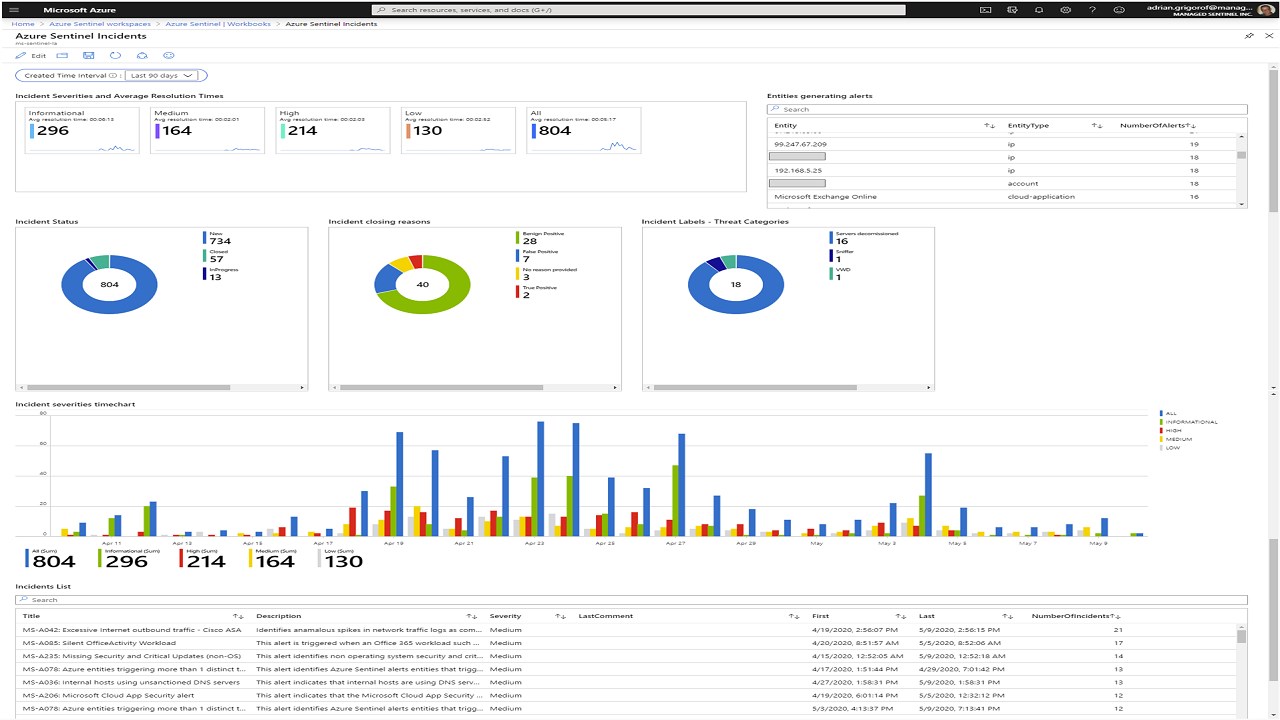1280x720 pixels.
Task: Open the Azure portal hamburger menu
Action: pos(14,9)
